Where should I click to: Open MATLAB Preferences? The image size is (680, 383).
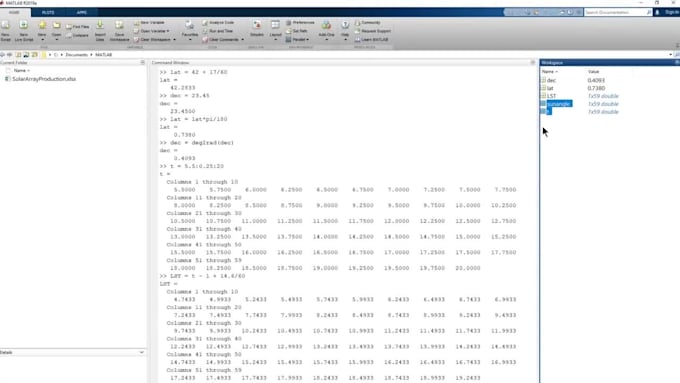[300, 23]
